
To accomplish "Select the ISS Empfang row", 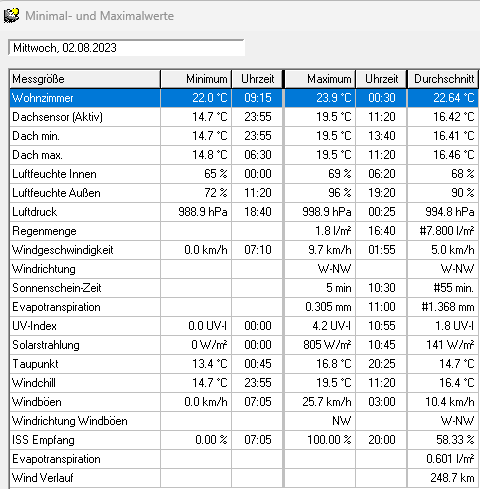I will 244,440.
